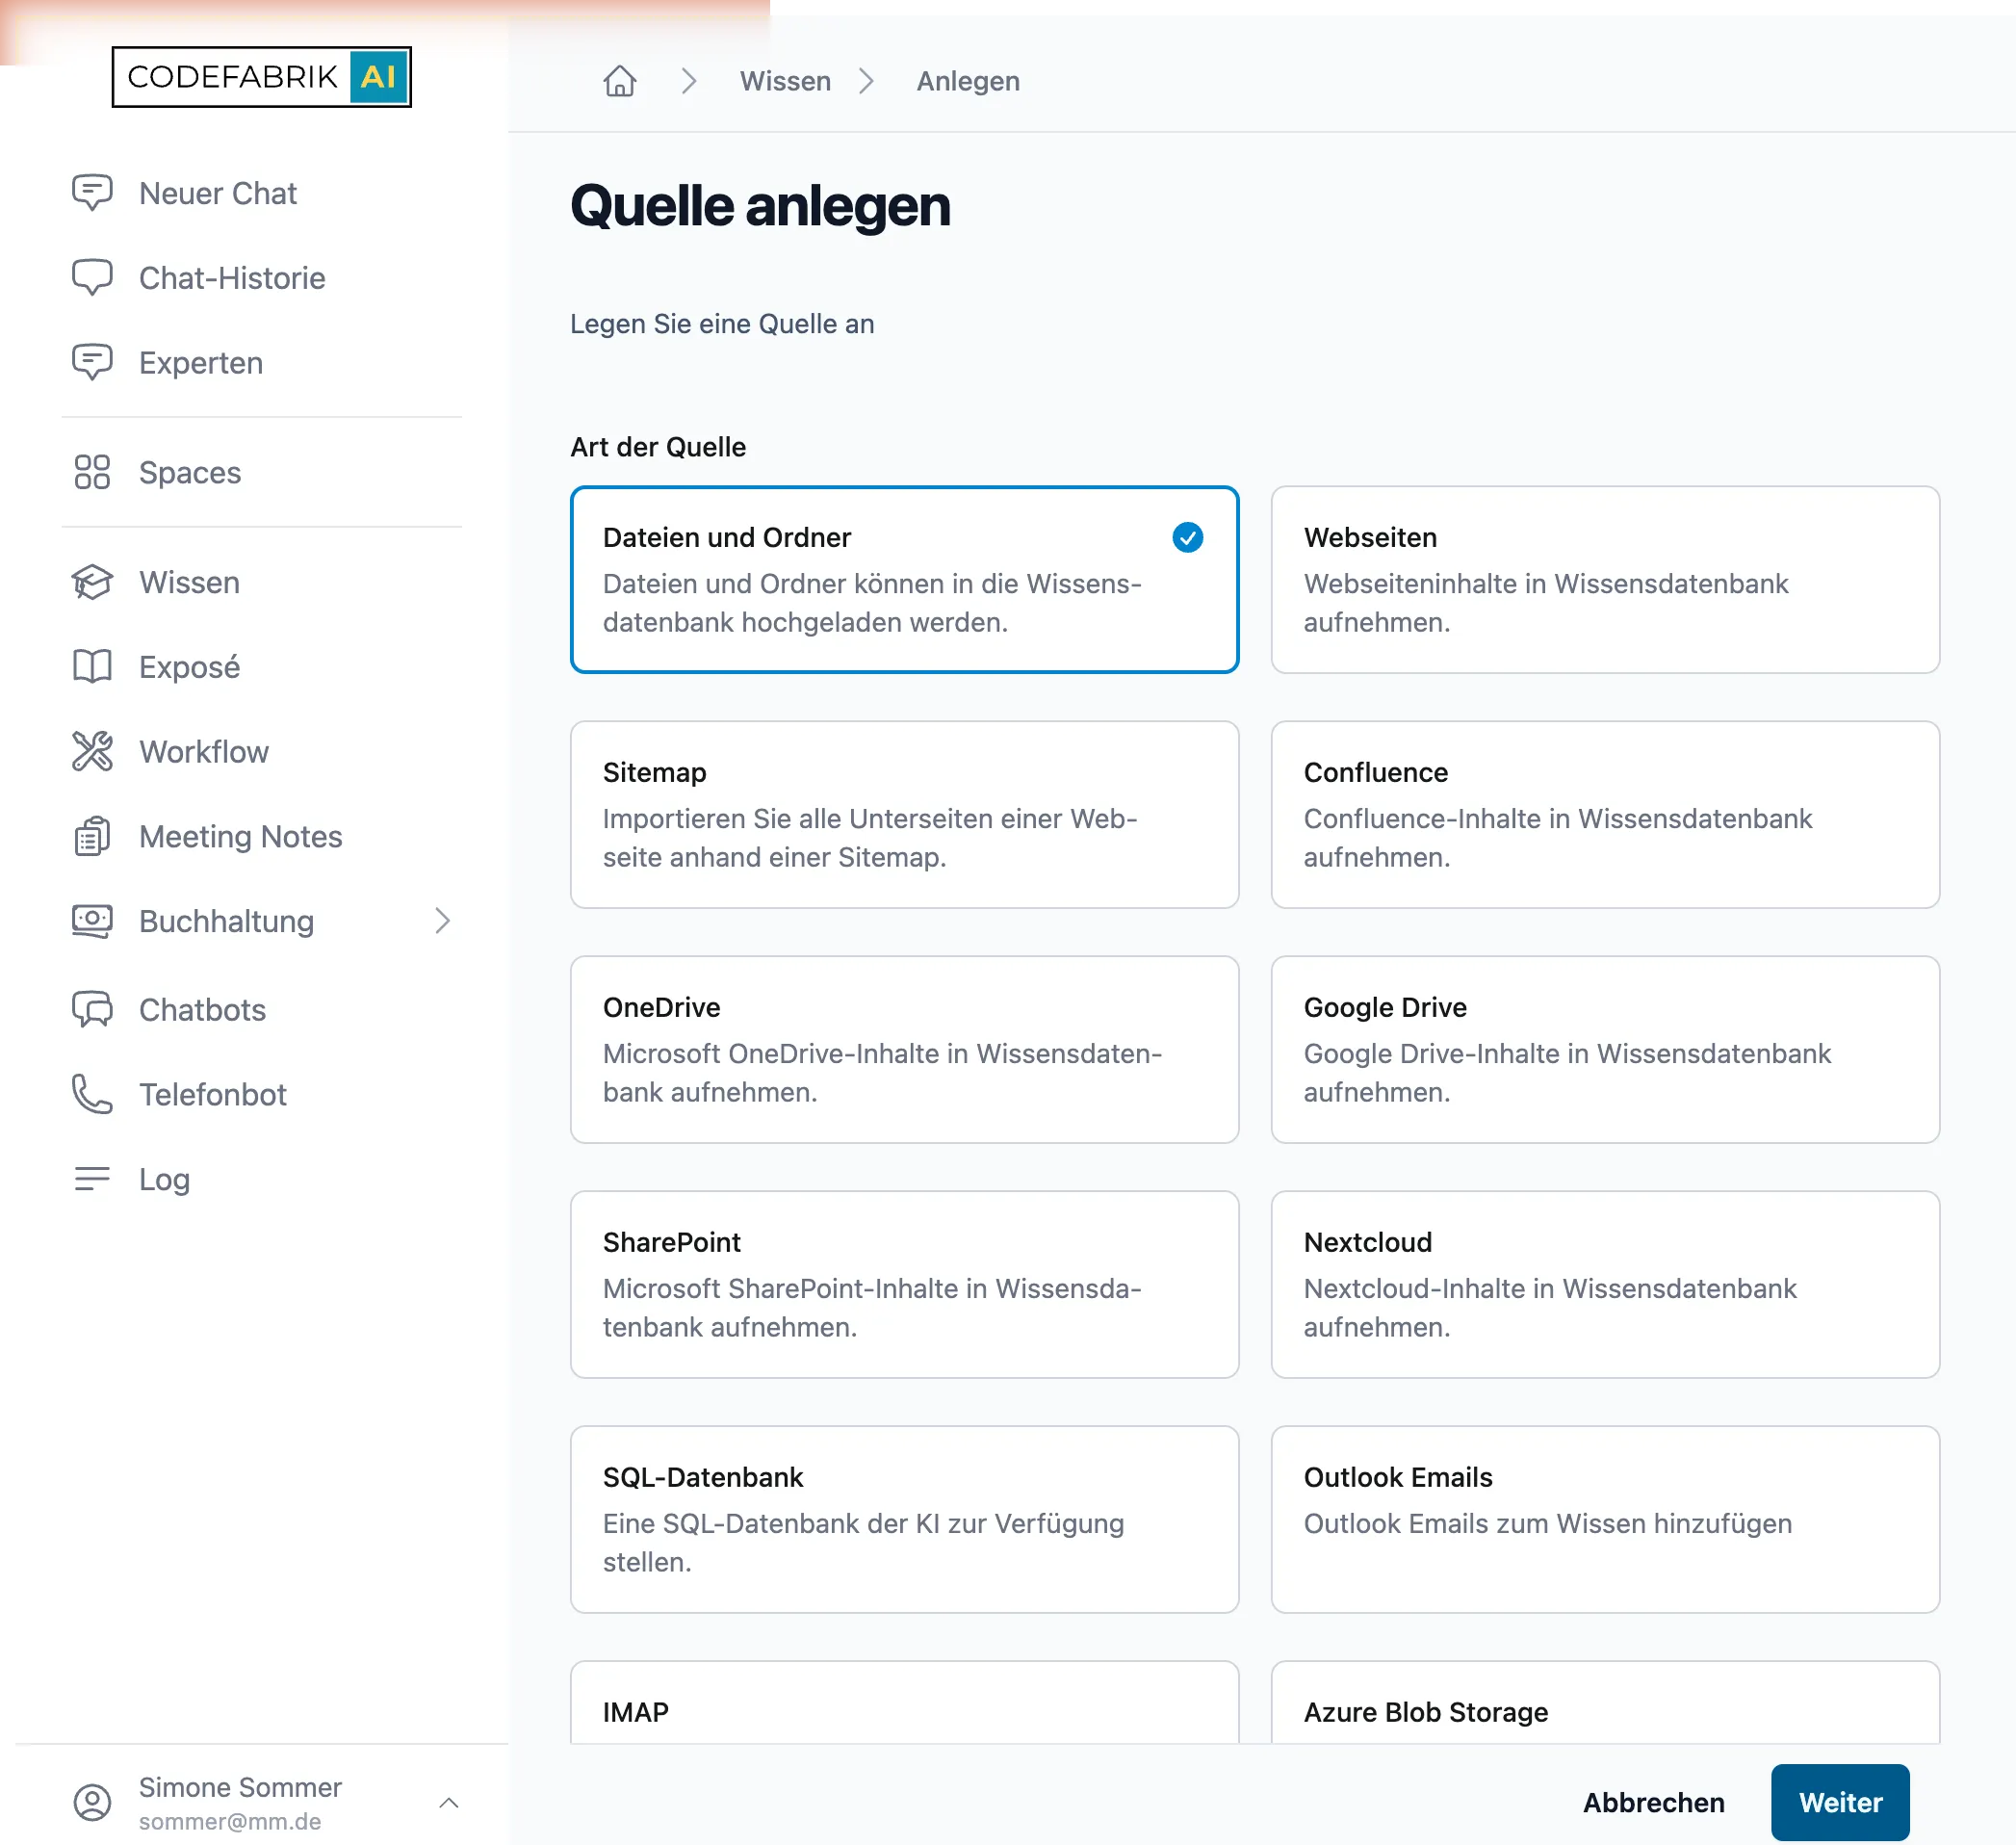Click the Log lines icon
Screen dimensions: 2016x1845
pyautogui.click(x=92, y=1178)
